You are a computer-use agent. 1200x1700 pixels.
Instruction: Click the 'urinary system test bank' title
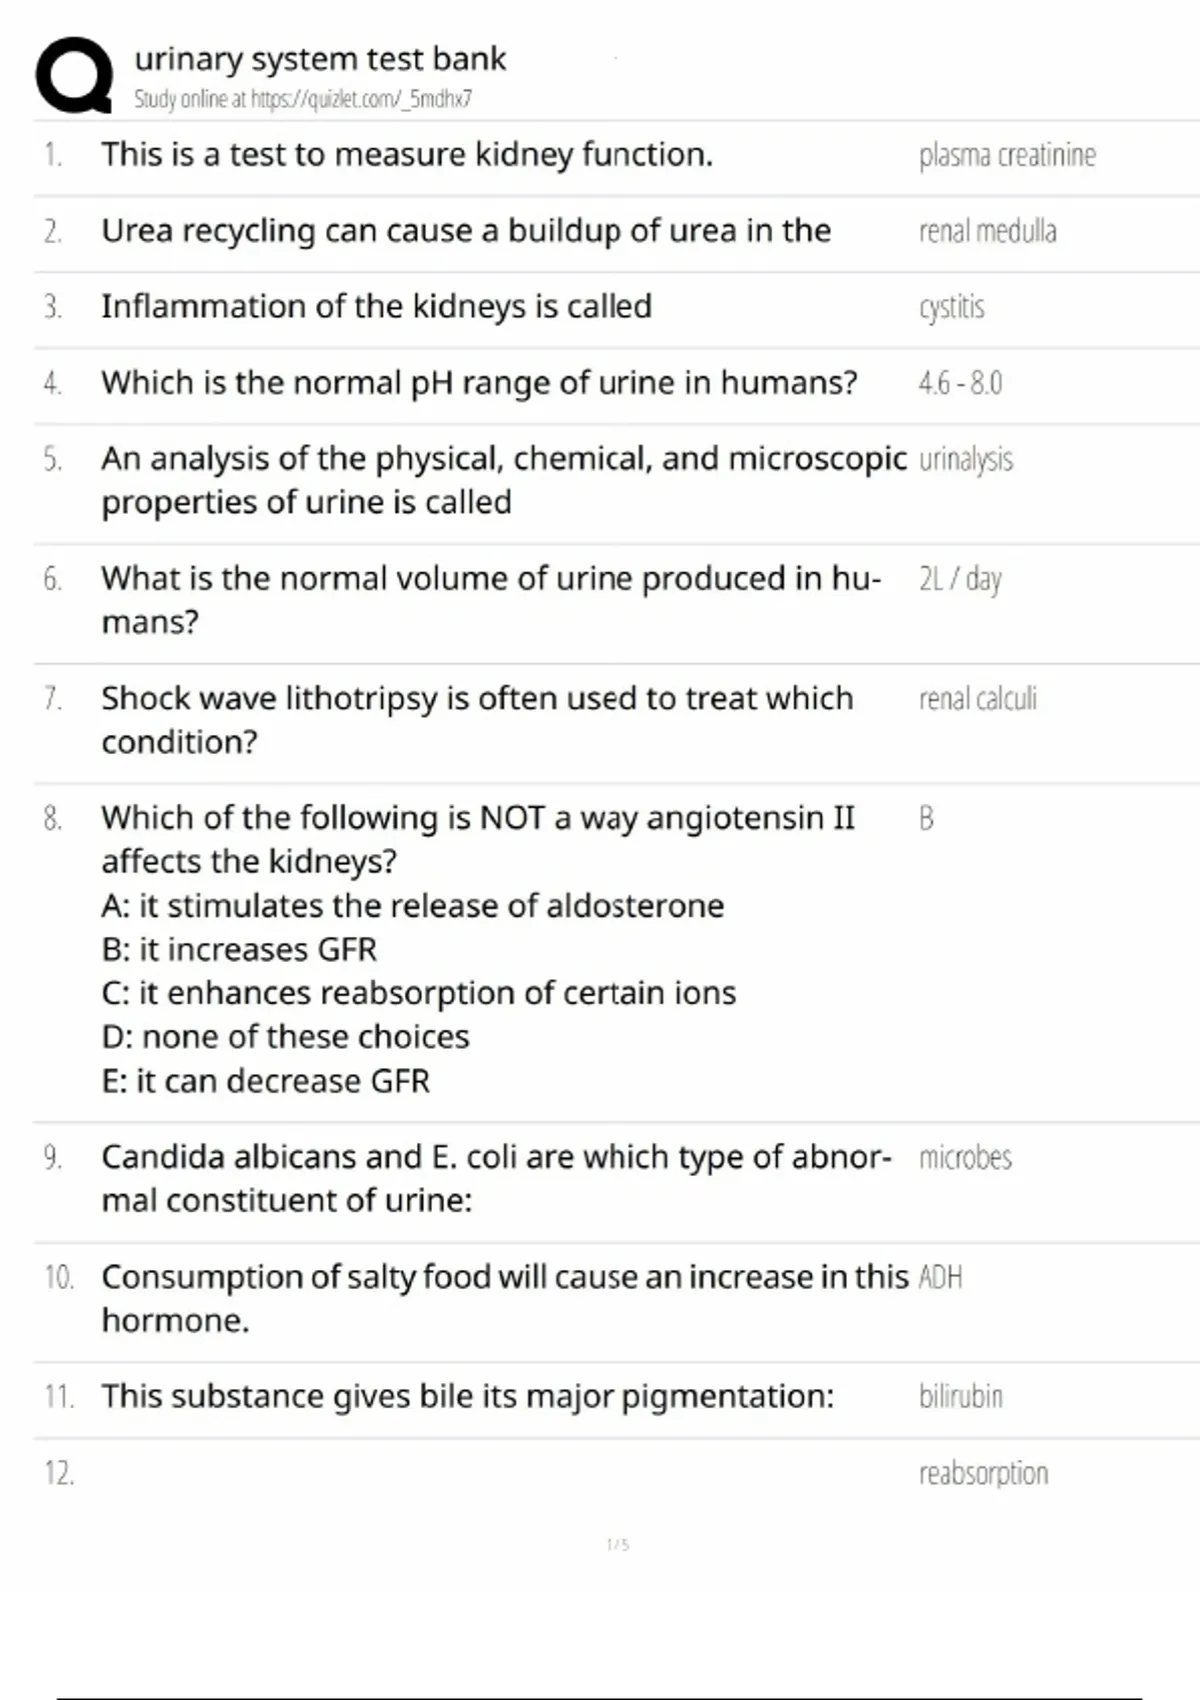click(x=320, y=59)
